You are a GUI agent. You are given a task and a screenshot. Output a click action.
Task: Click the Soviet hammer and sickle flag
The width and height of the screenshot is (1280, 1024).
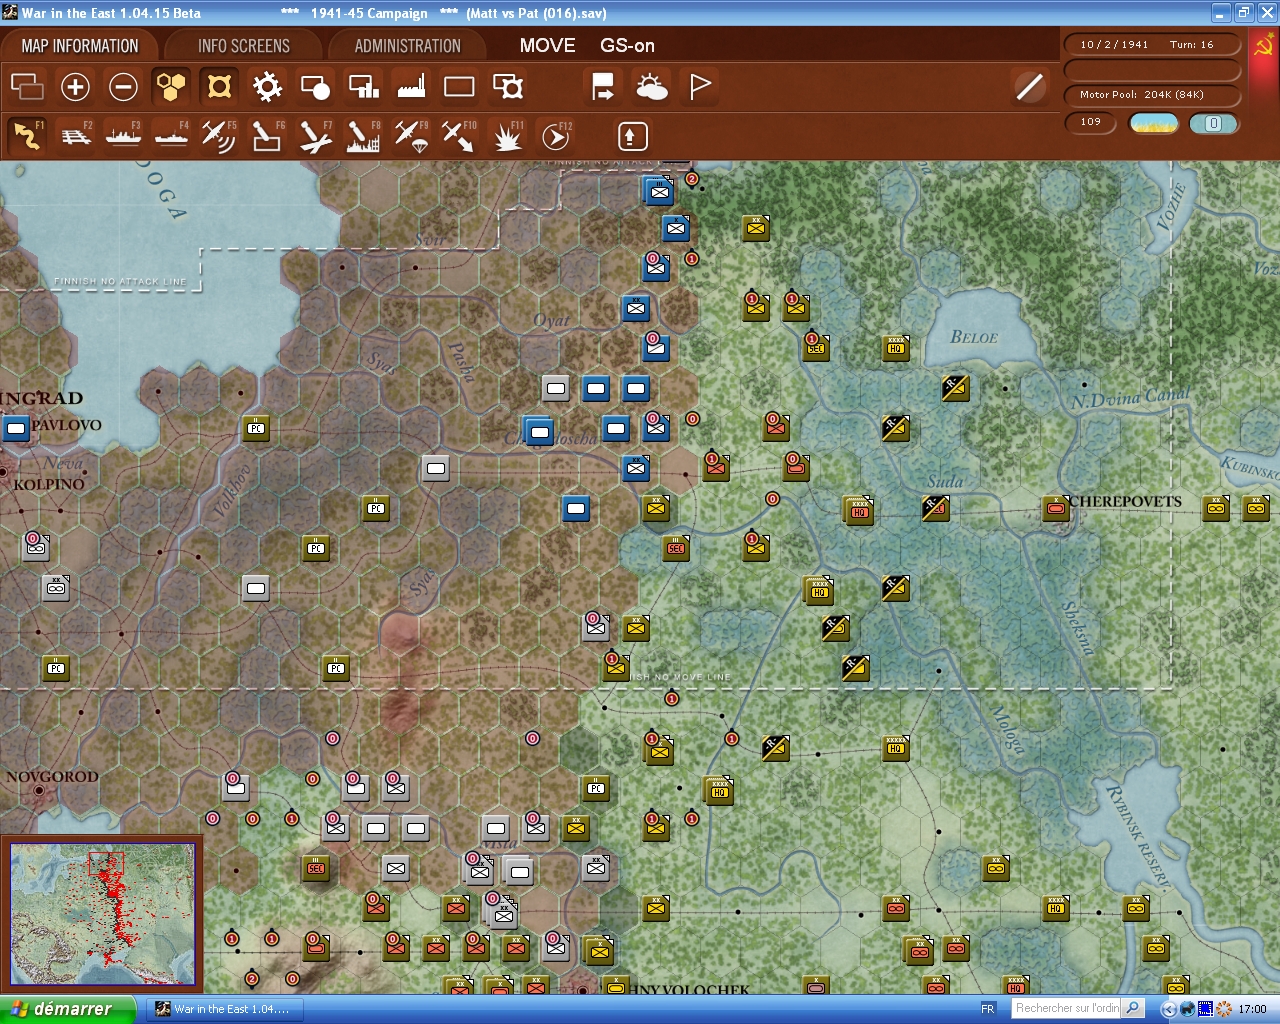tap(1264, 46)
